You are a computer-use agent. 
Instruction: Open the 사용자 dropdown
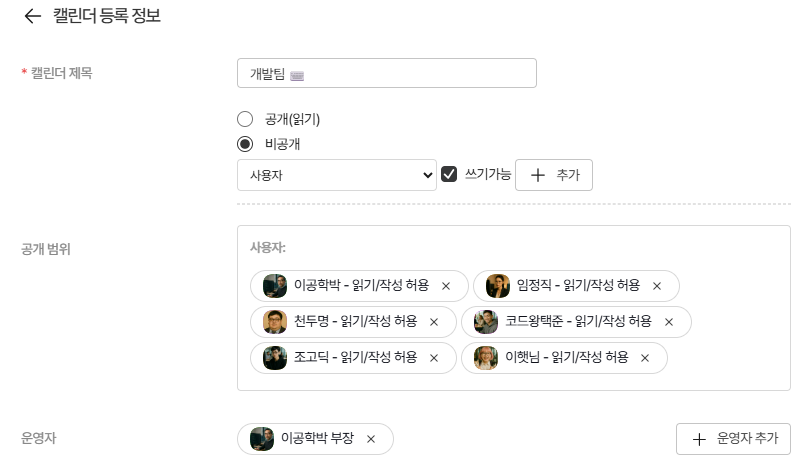click(337, 175)
